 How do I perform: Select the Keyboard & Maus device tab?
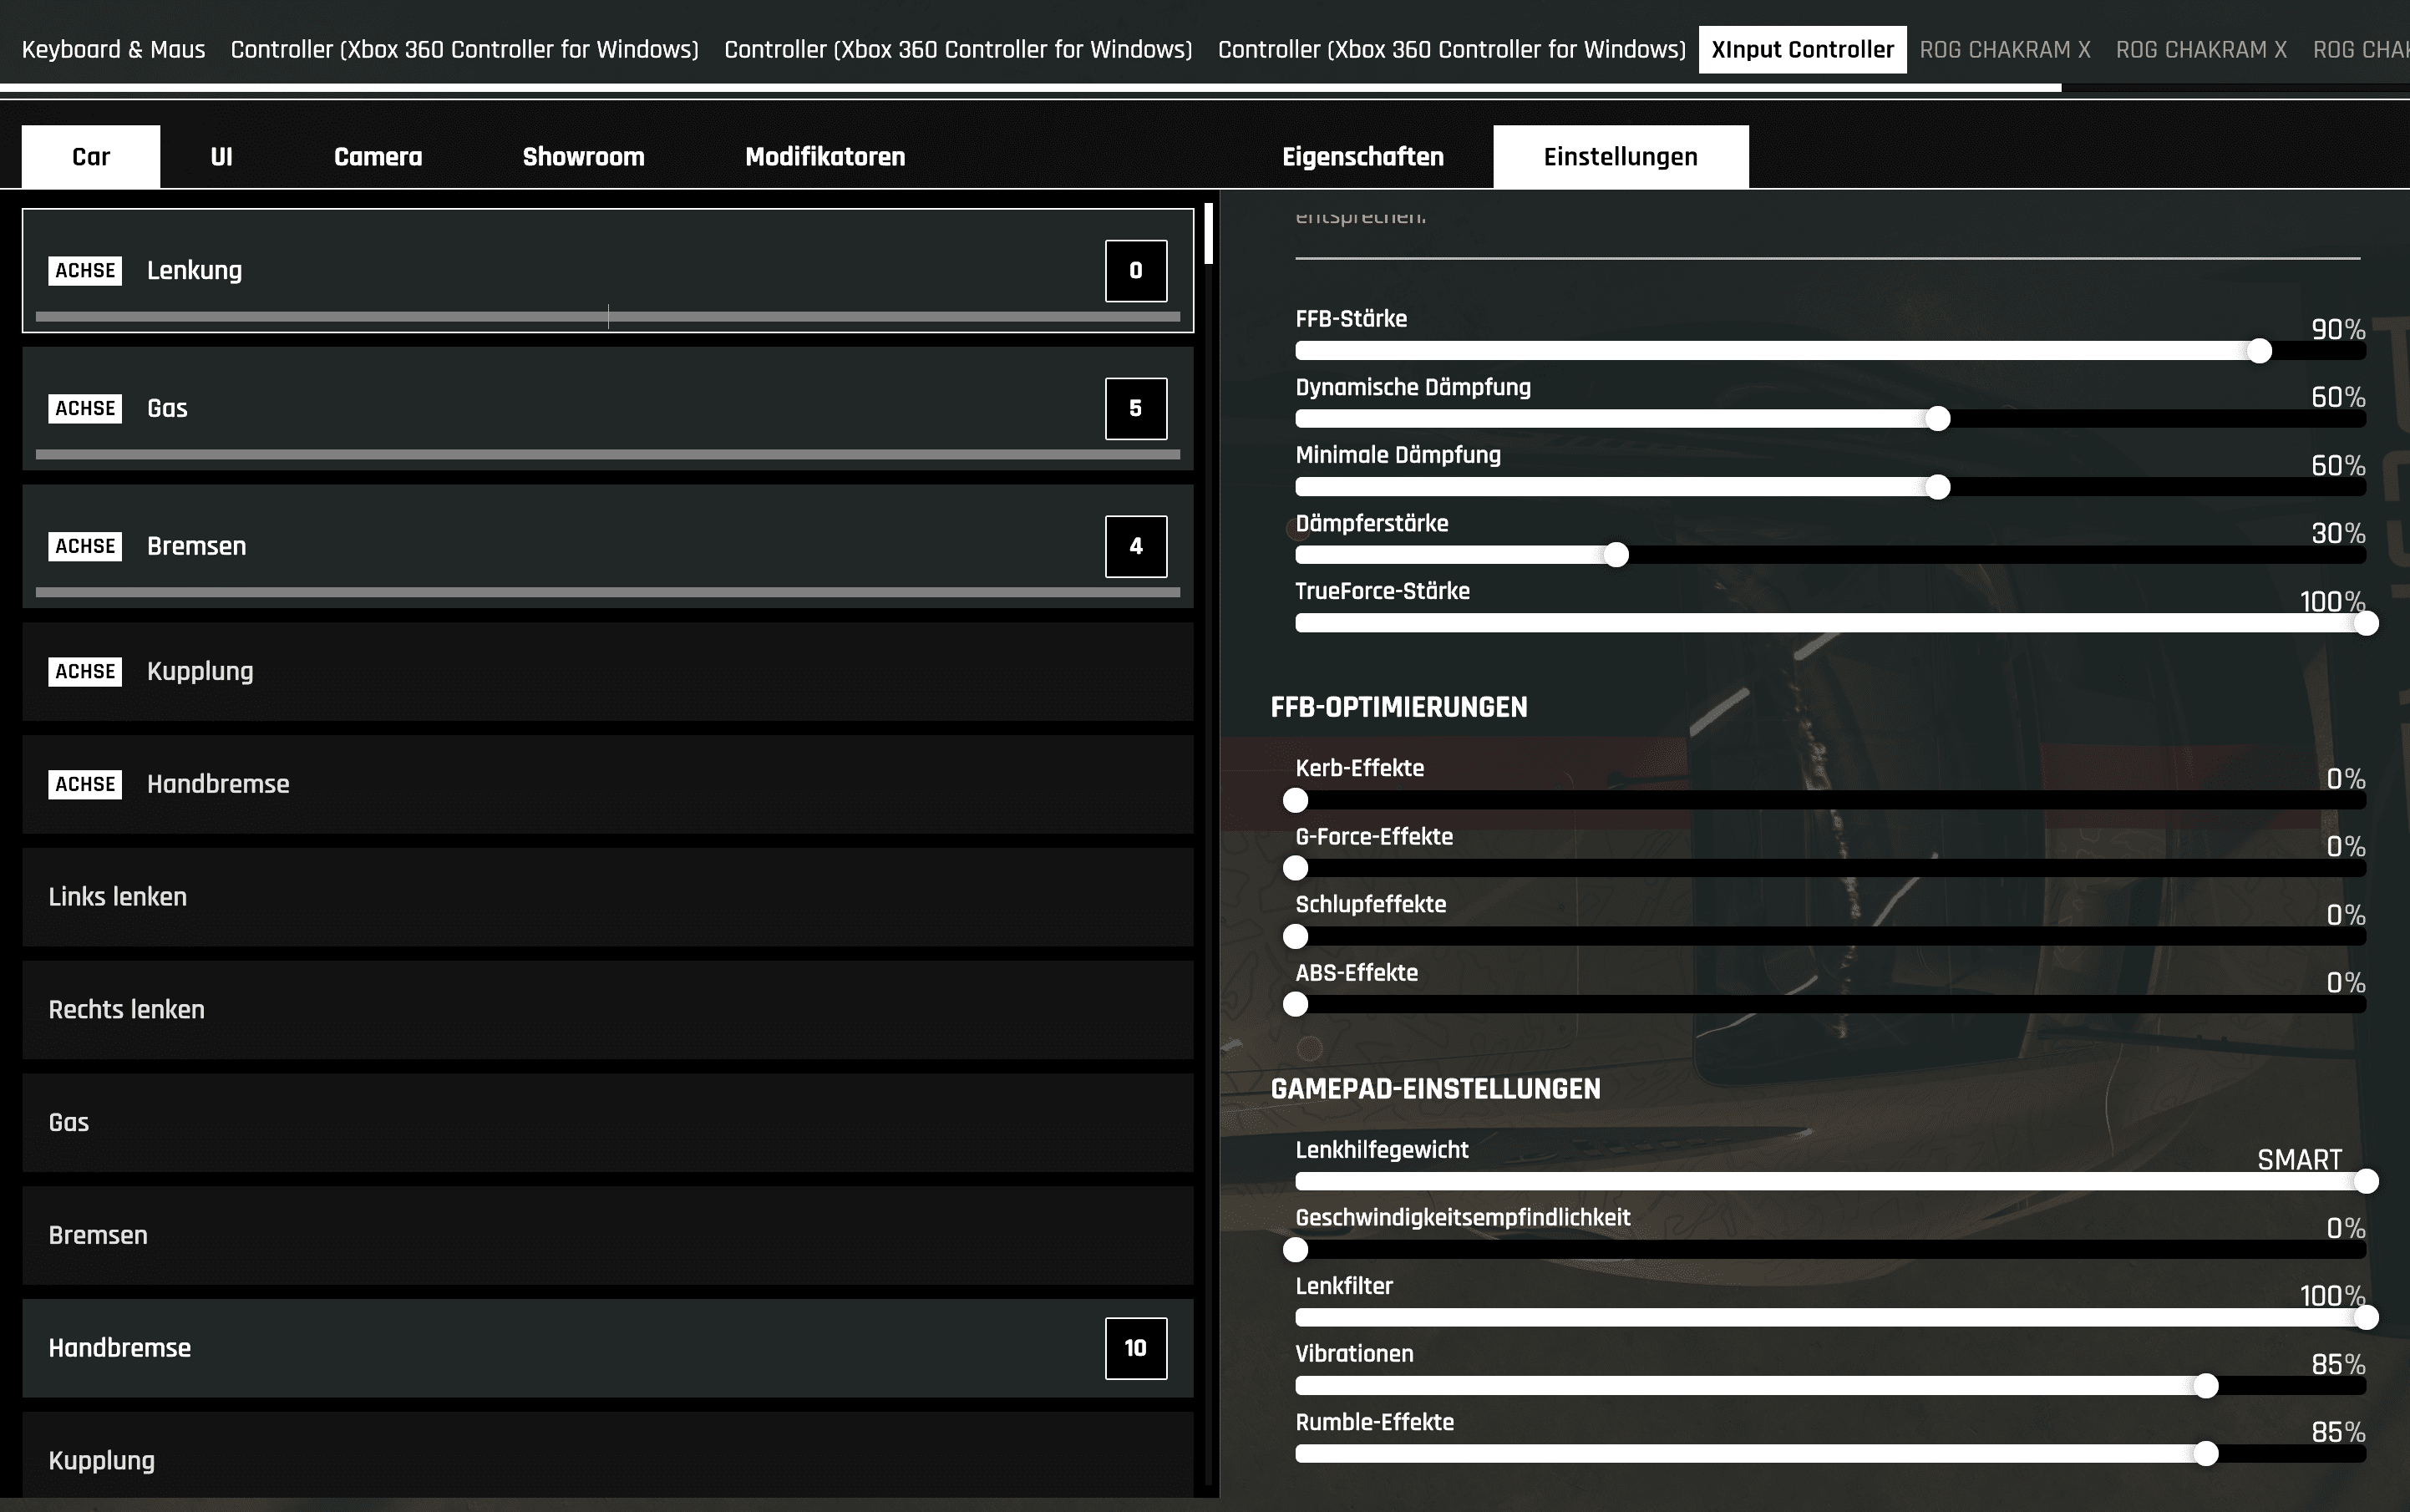(113, 50)
